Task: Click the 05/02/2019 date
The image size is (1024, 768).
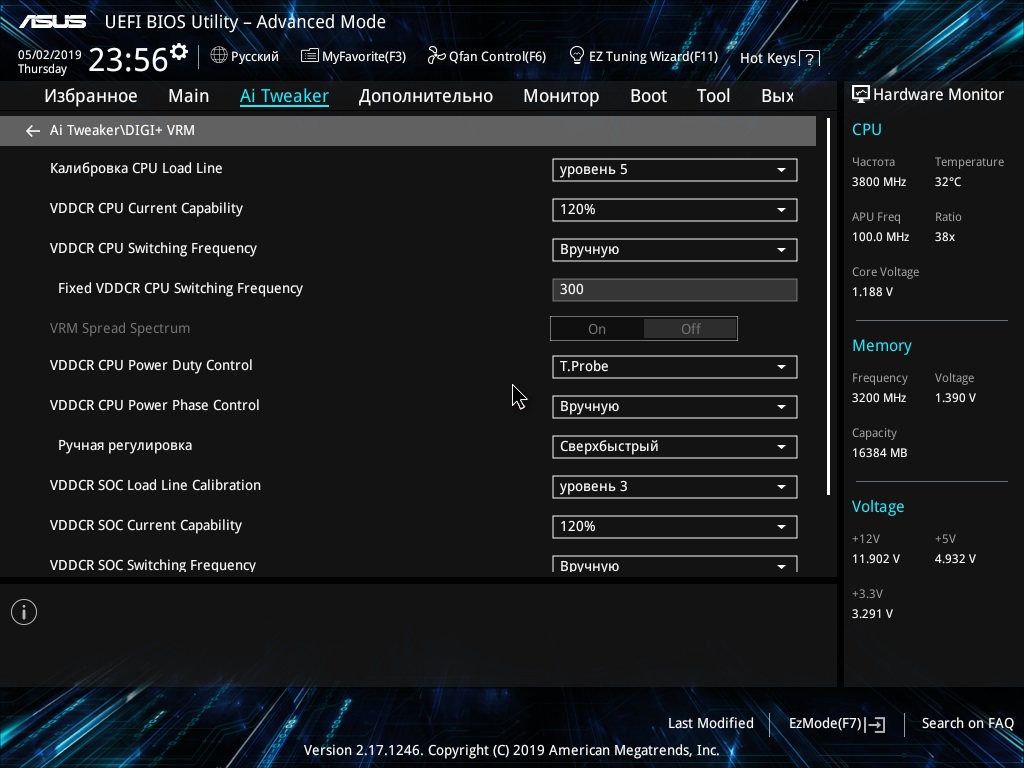Action: click(x=50, y=55)
